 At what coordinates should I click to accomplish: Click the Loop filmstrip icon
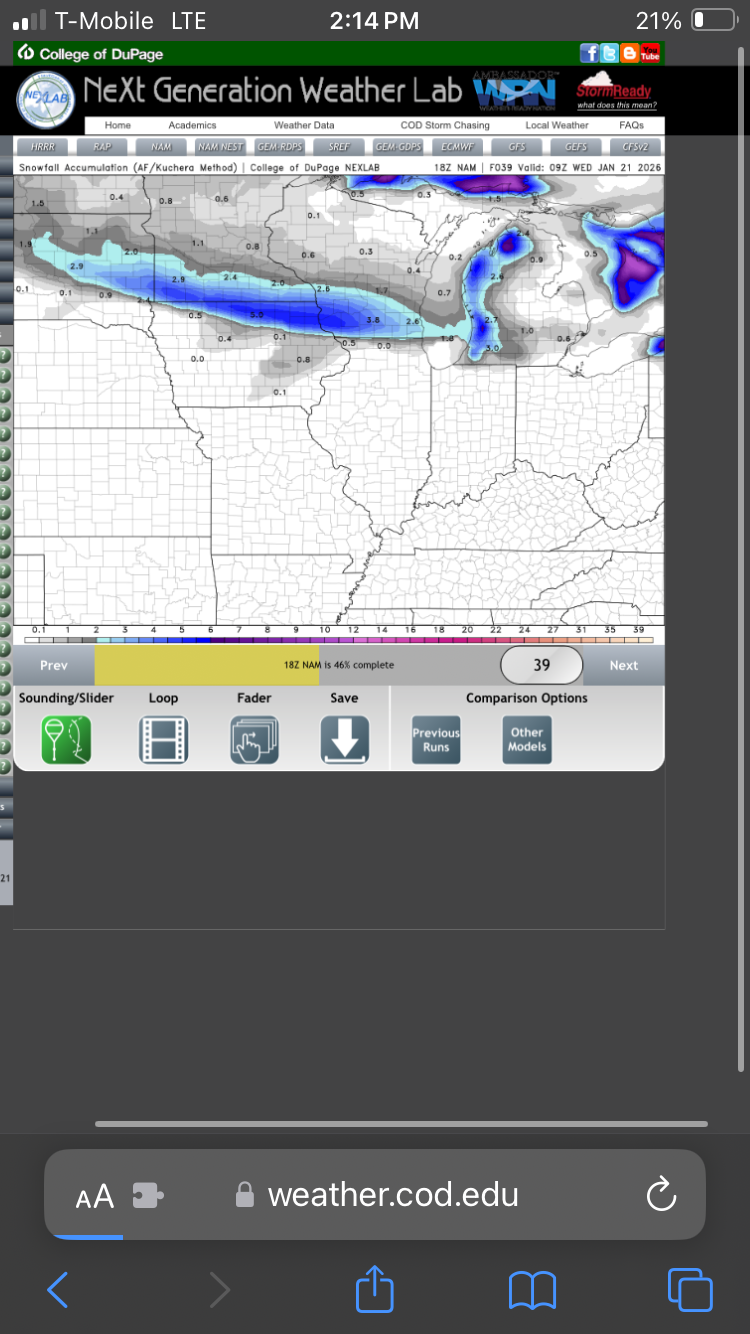[x=163, y=741]
